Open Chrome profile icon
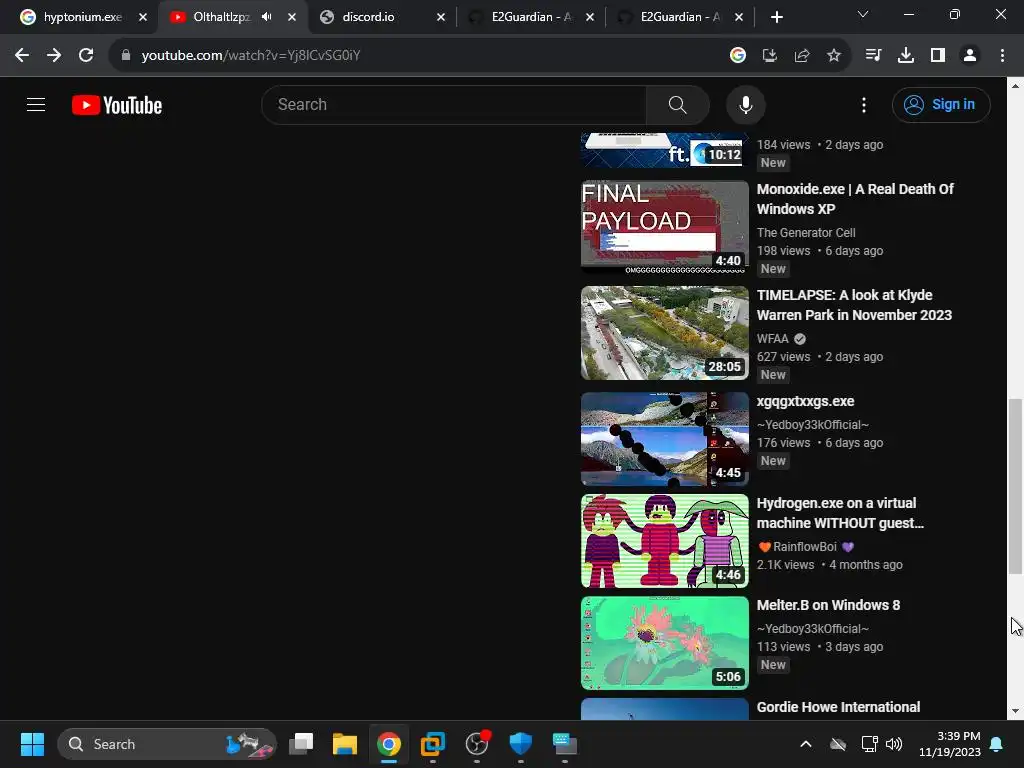Screen dimensions: 1024x768 coord(970,56)
